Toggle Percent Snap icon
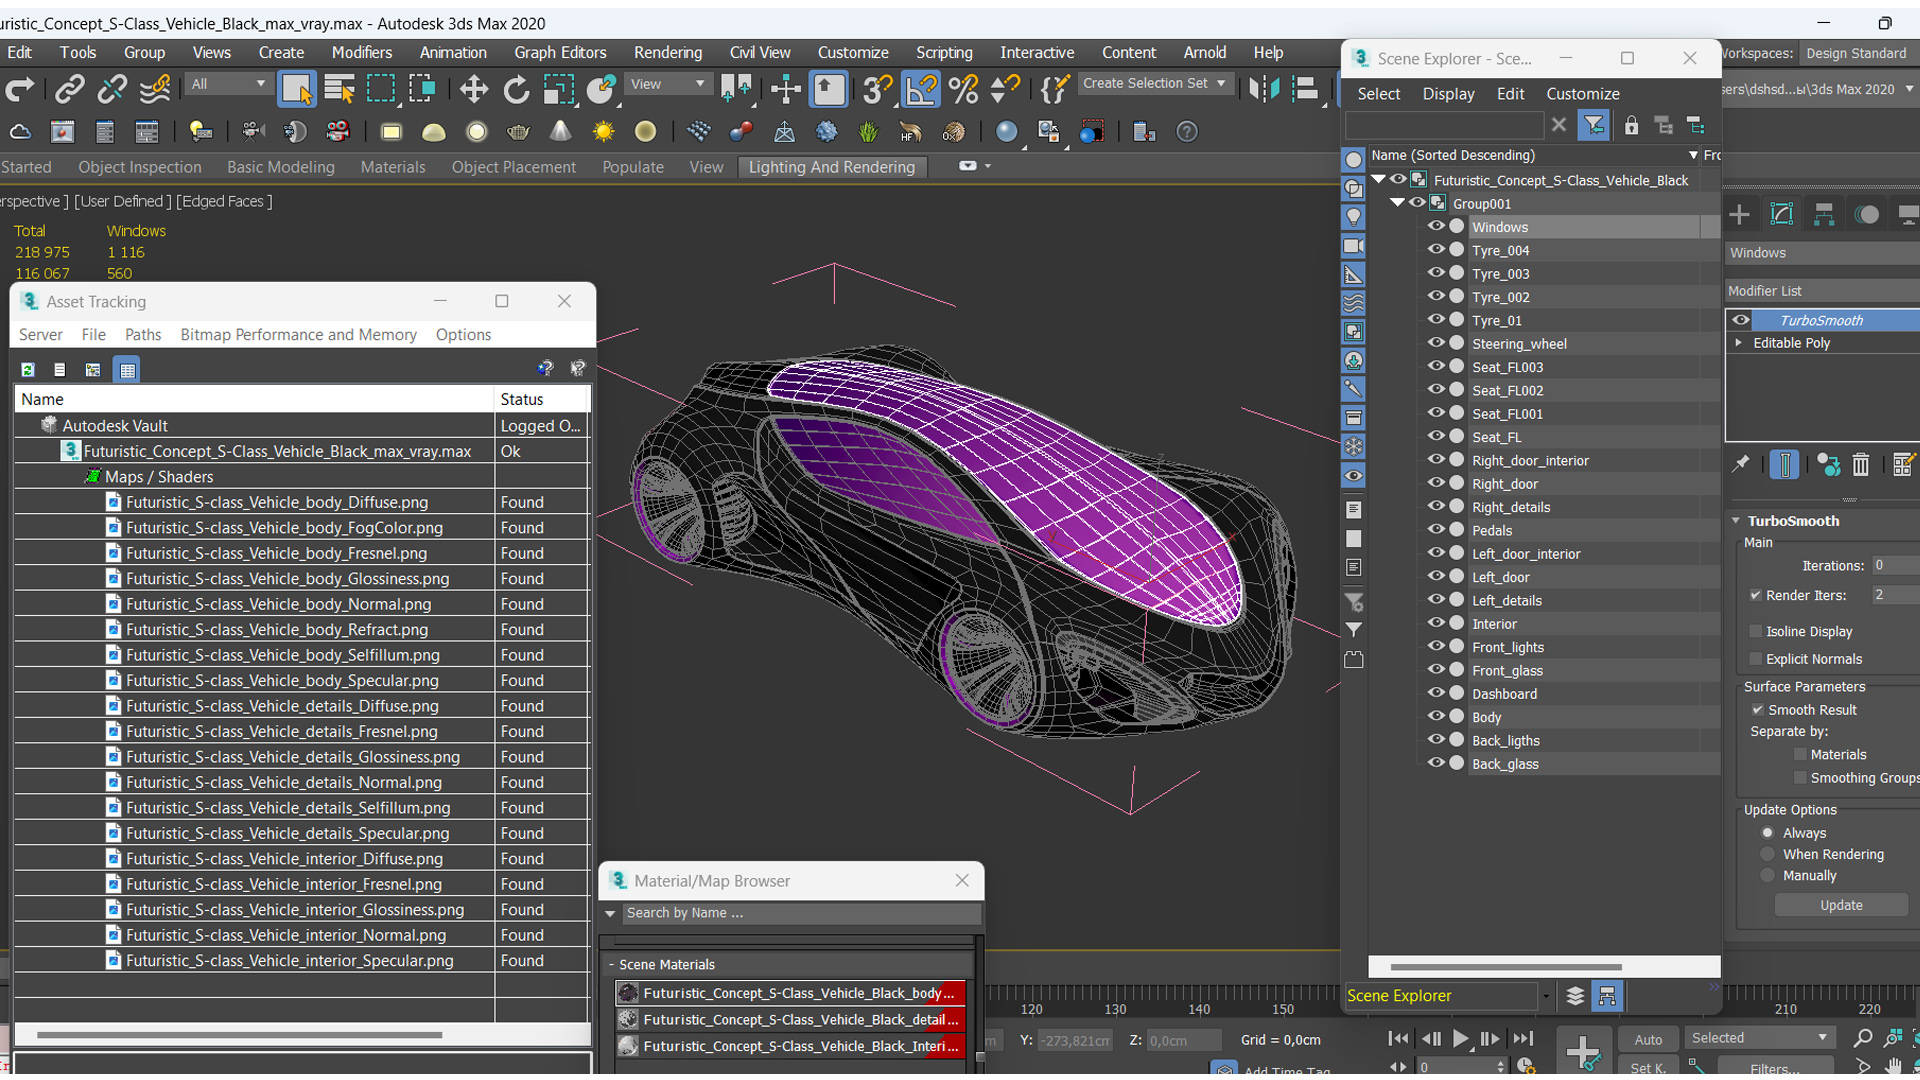 pyautogui.click(x=963, y=90)
